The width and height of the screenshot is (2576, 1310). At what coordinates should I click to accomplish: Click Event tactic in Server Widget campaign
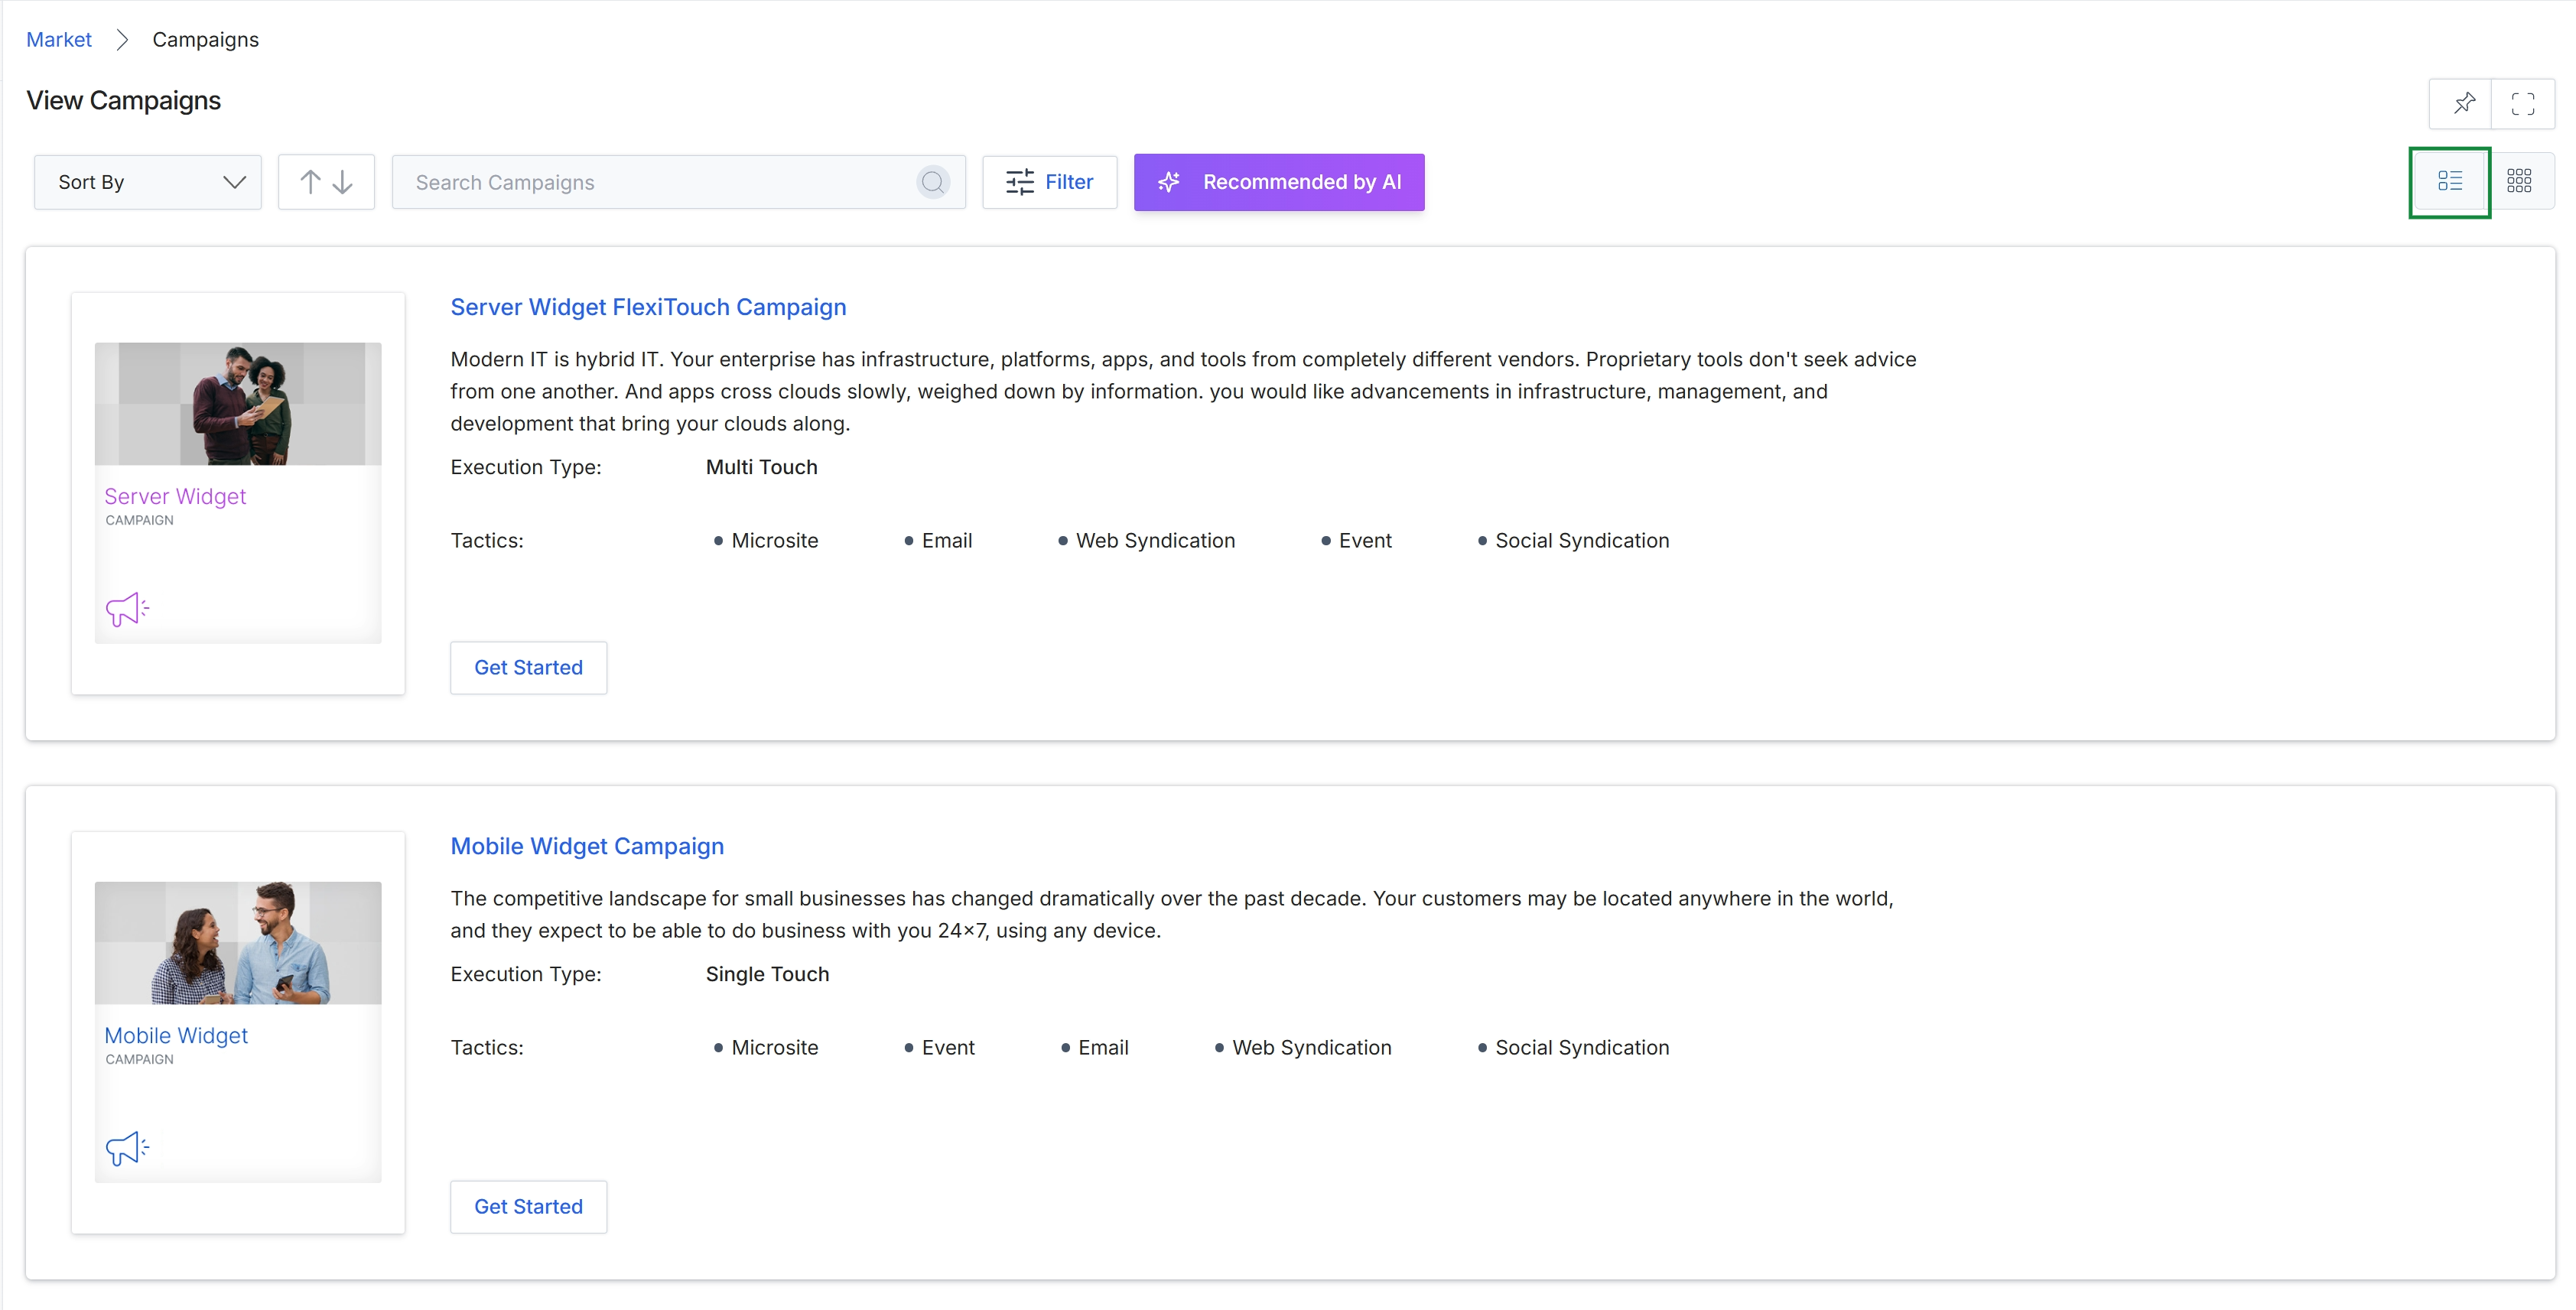(x=1365, y=541)
